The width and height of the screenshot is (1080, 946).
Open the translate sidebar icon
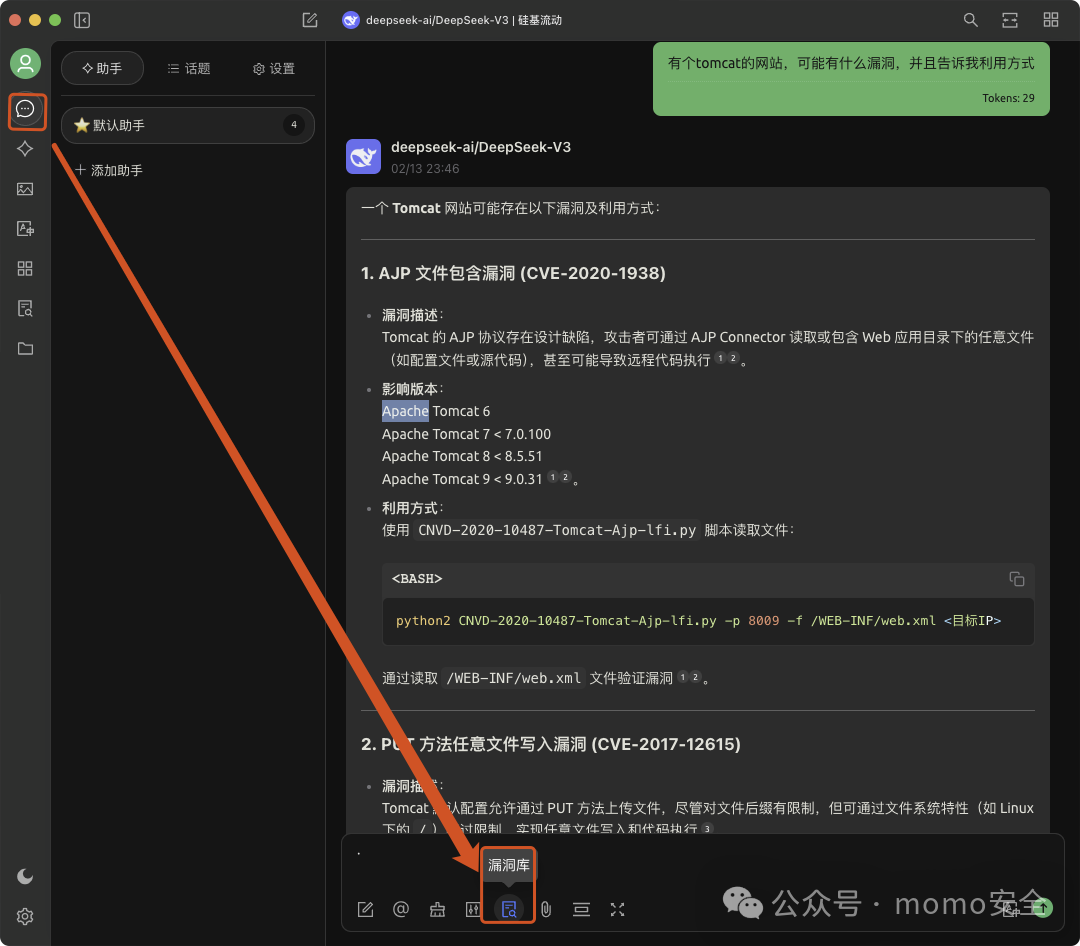(x=25, y=229)
